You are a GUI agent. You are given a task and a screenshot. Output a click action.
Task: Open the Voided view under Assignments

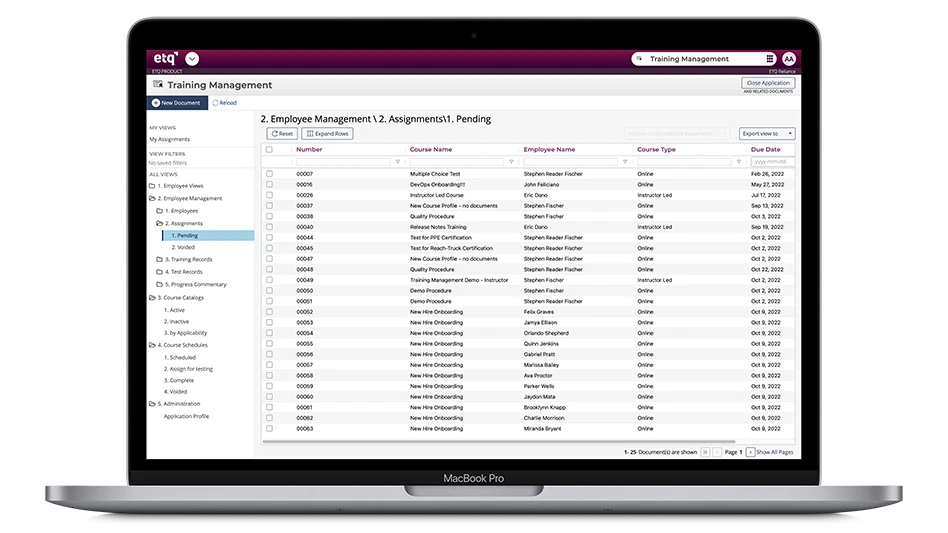pyautogui.click(x=183, y=247)
